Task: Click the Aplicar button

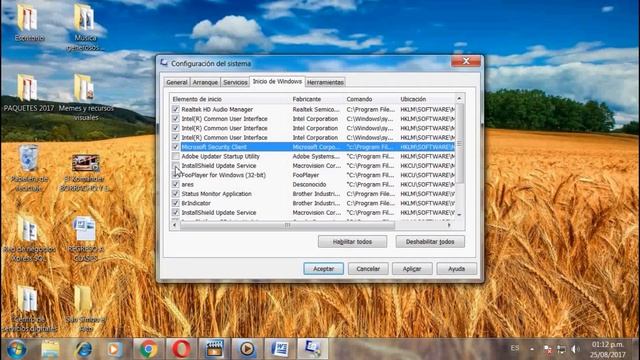Action: click(x=412, y=269)
